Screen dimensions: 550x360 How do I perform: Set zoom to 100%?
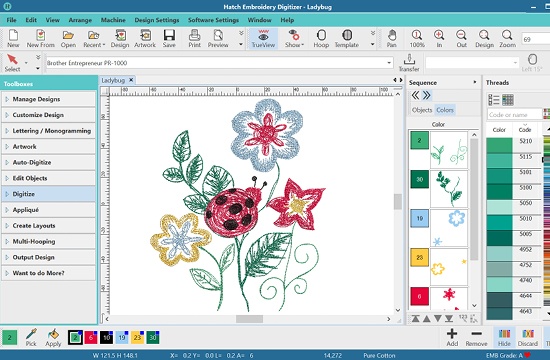click(417, 38)
